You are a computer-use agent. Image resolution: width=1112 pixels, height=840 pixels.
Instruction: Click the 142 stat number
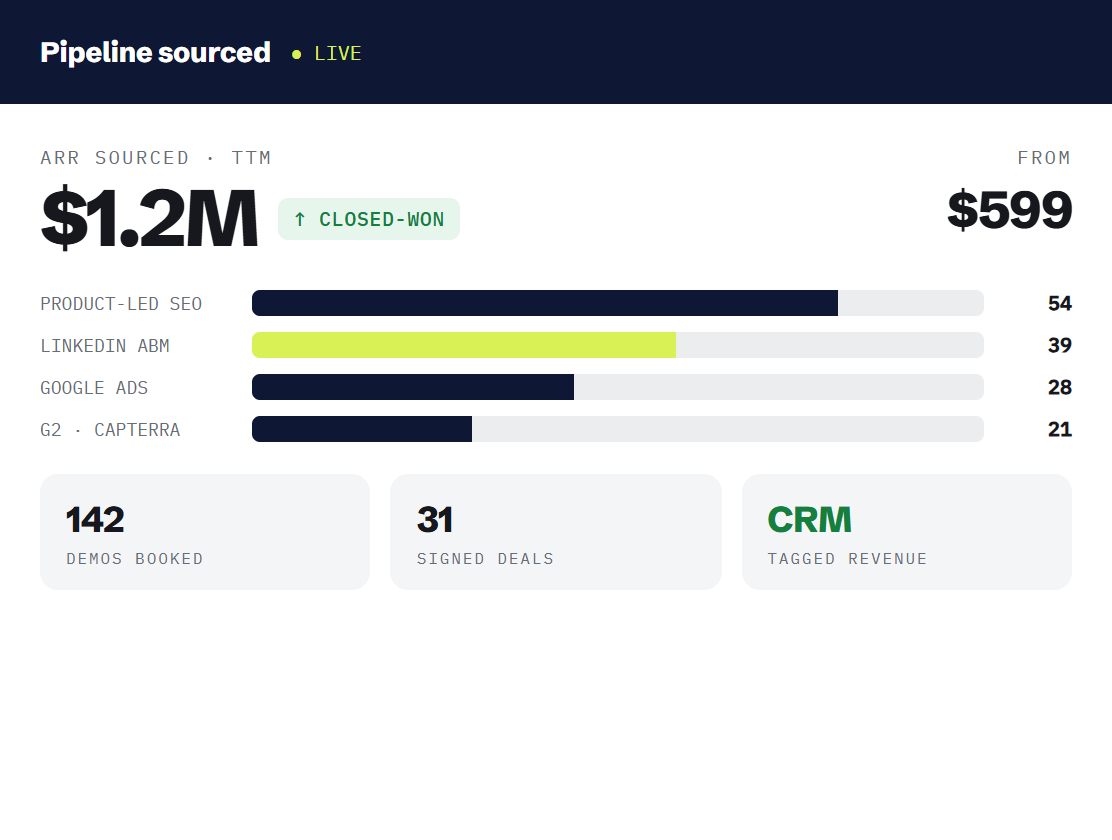(95, 519)
